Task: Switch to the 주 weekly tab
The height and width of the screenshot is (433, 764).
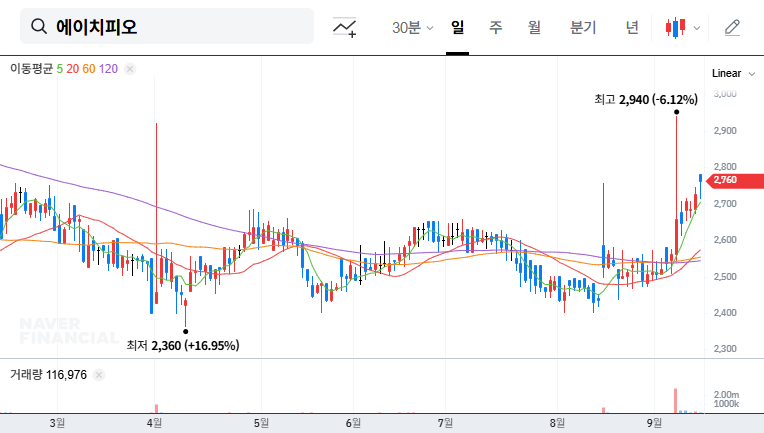Action: click(495, 27)
